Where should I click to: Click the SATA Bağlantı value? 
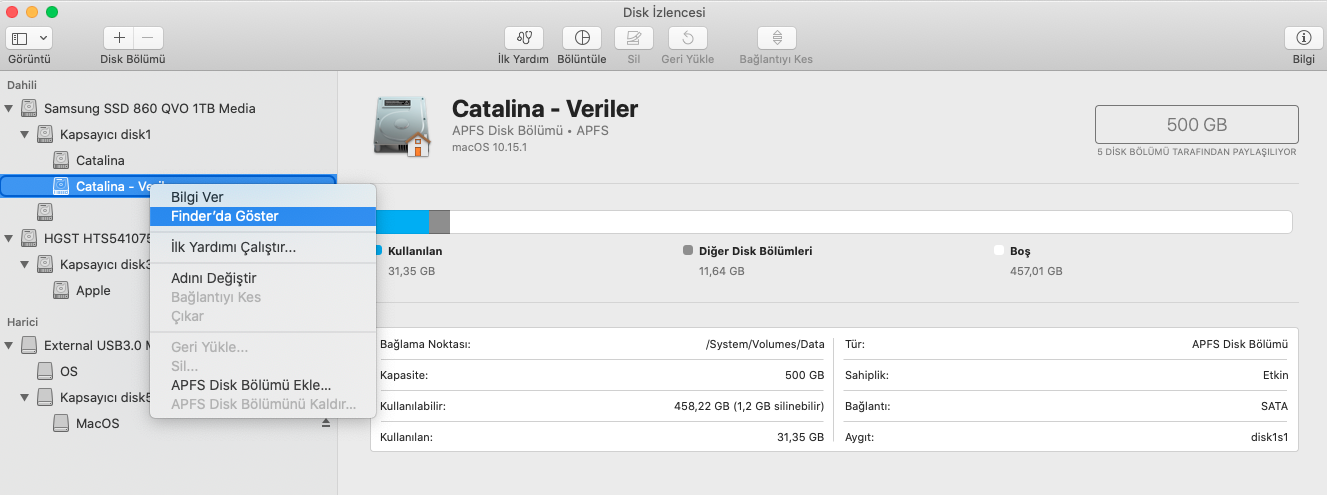coord(1274,406)
